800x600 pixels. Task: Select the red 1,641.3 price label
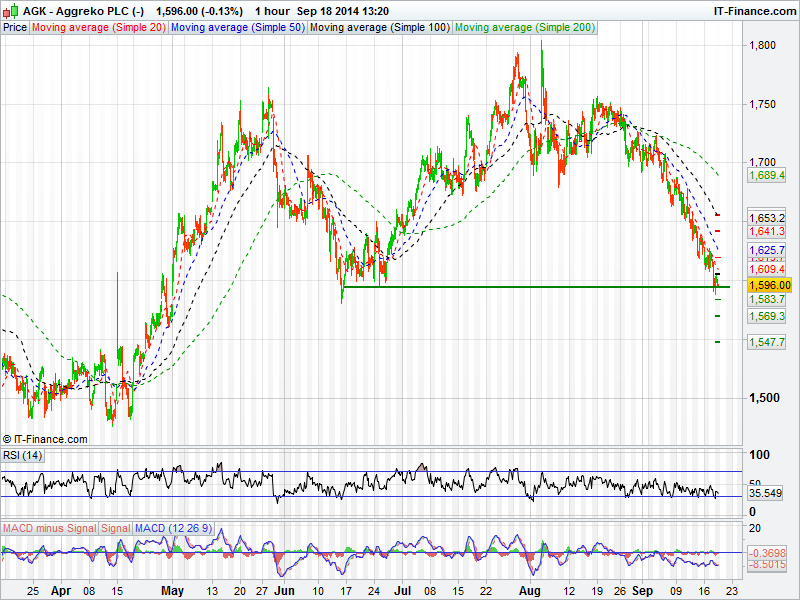coord(766,231)
